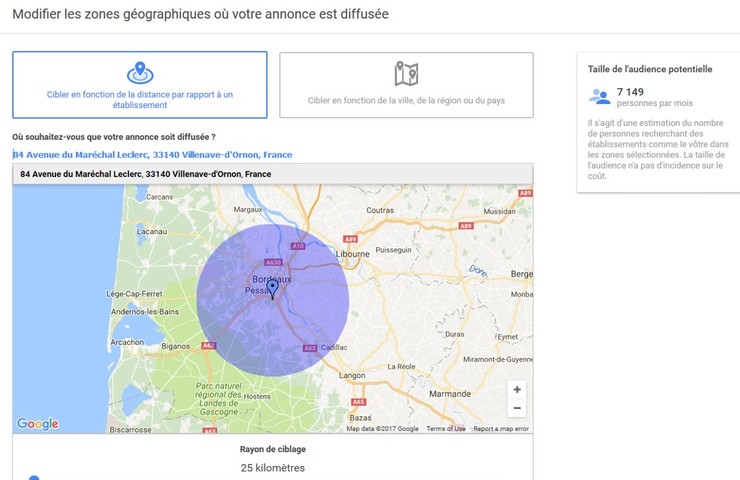Click the A10 highway badge on map
Screen dimensions: 740x480
[x=298, y=246]
